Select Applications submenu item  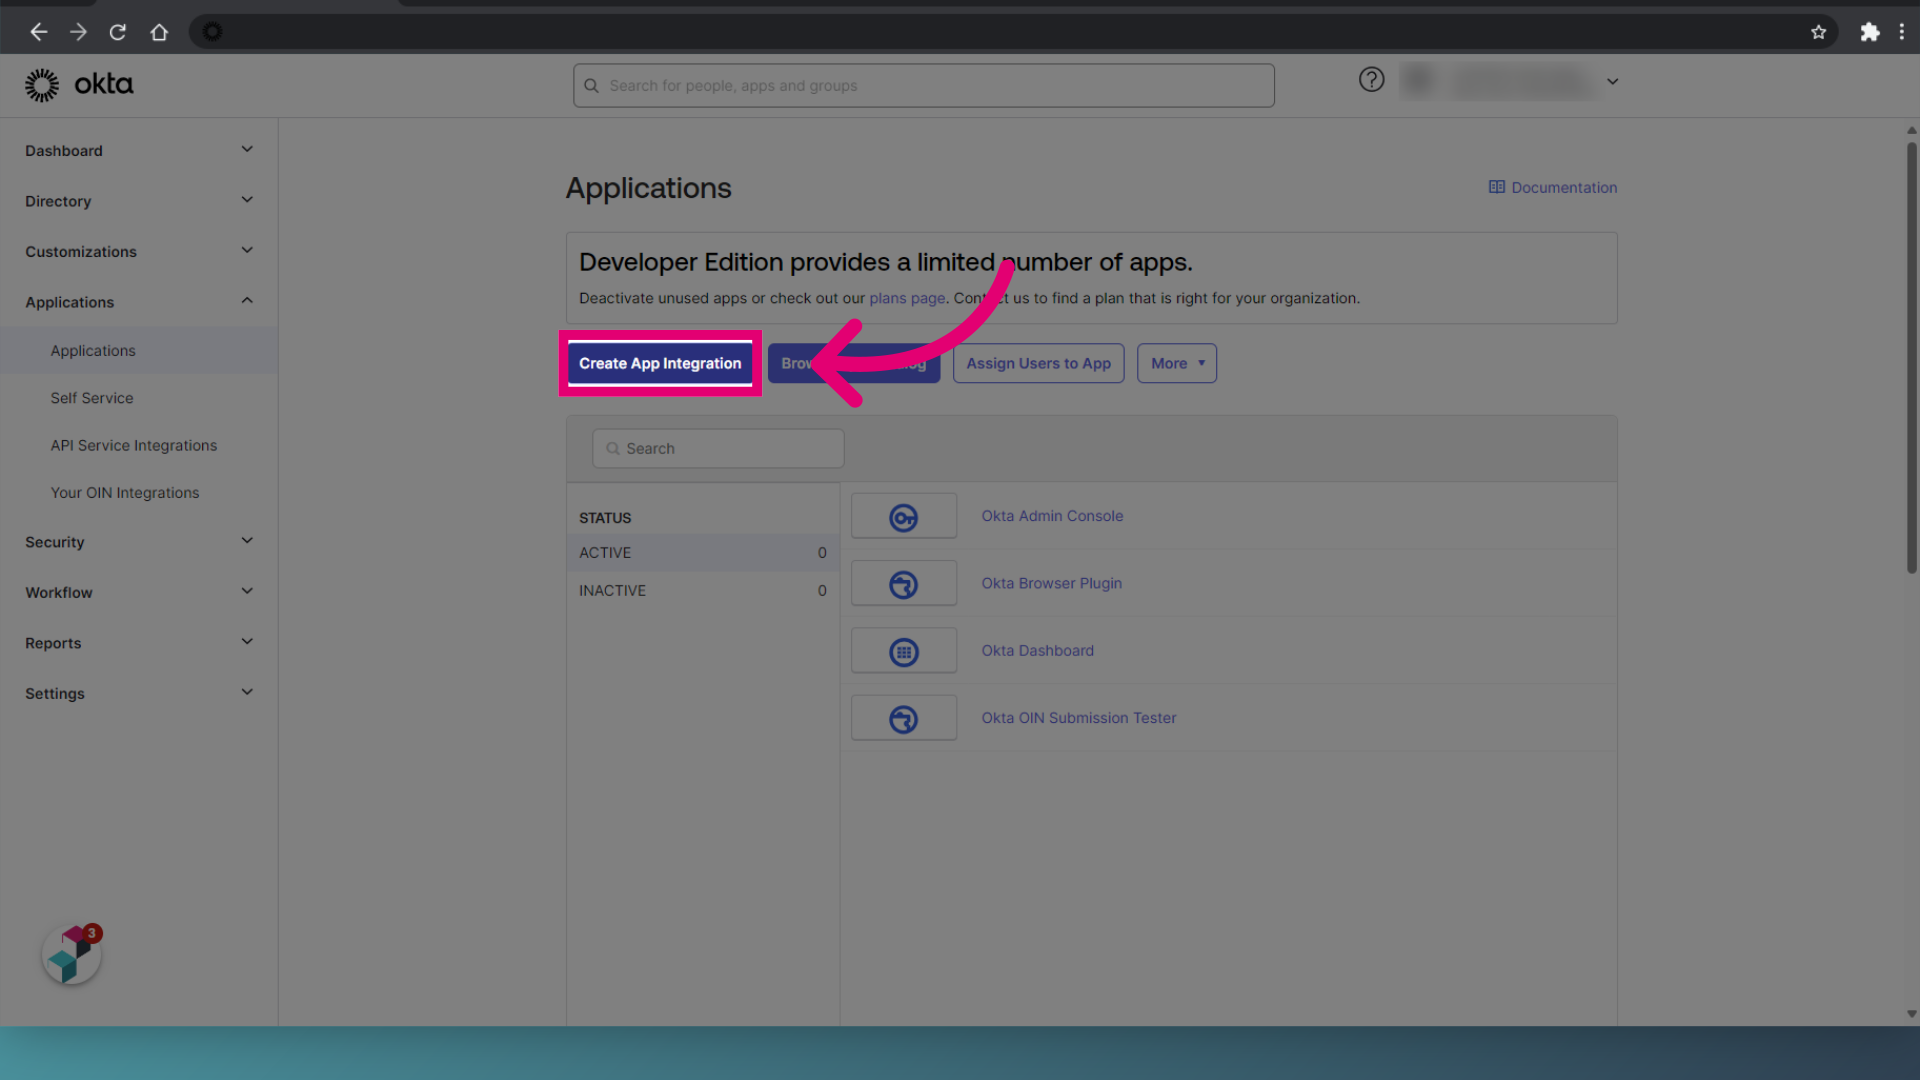coord(139,351)
